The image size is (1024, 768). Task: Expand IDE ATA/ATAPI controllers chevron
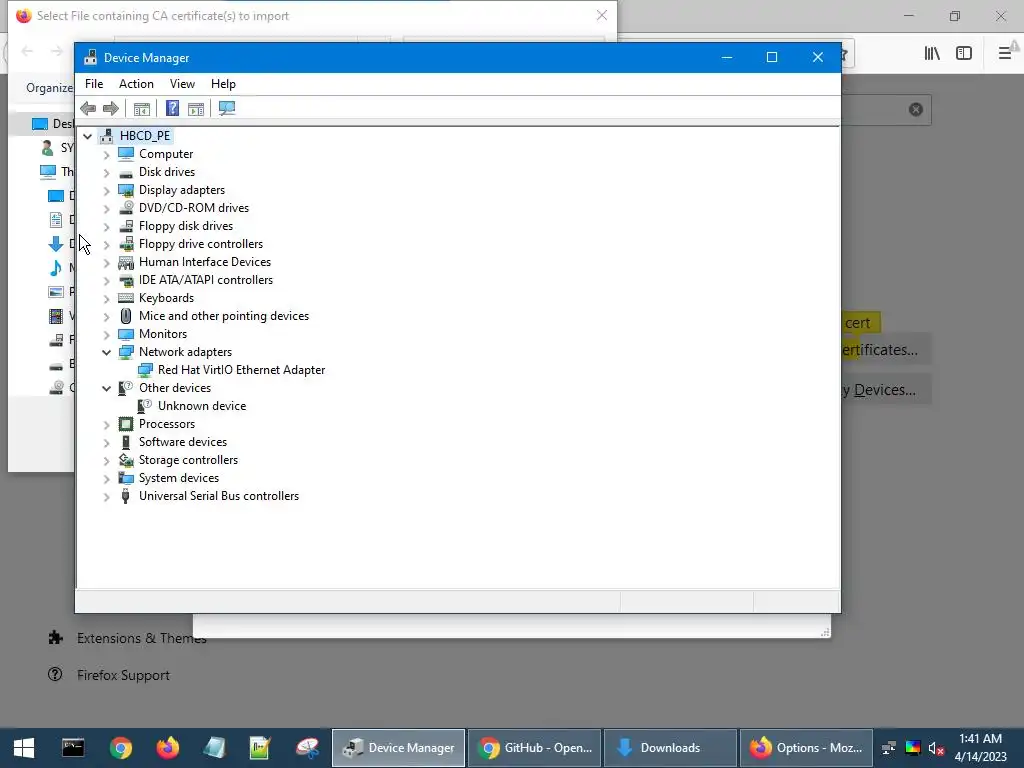click(106, 281)
